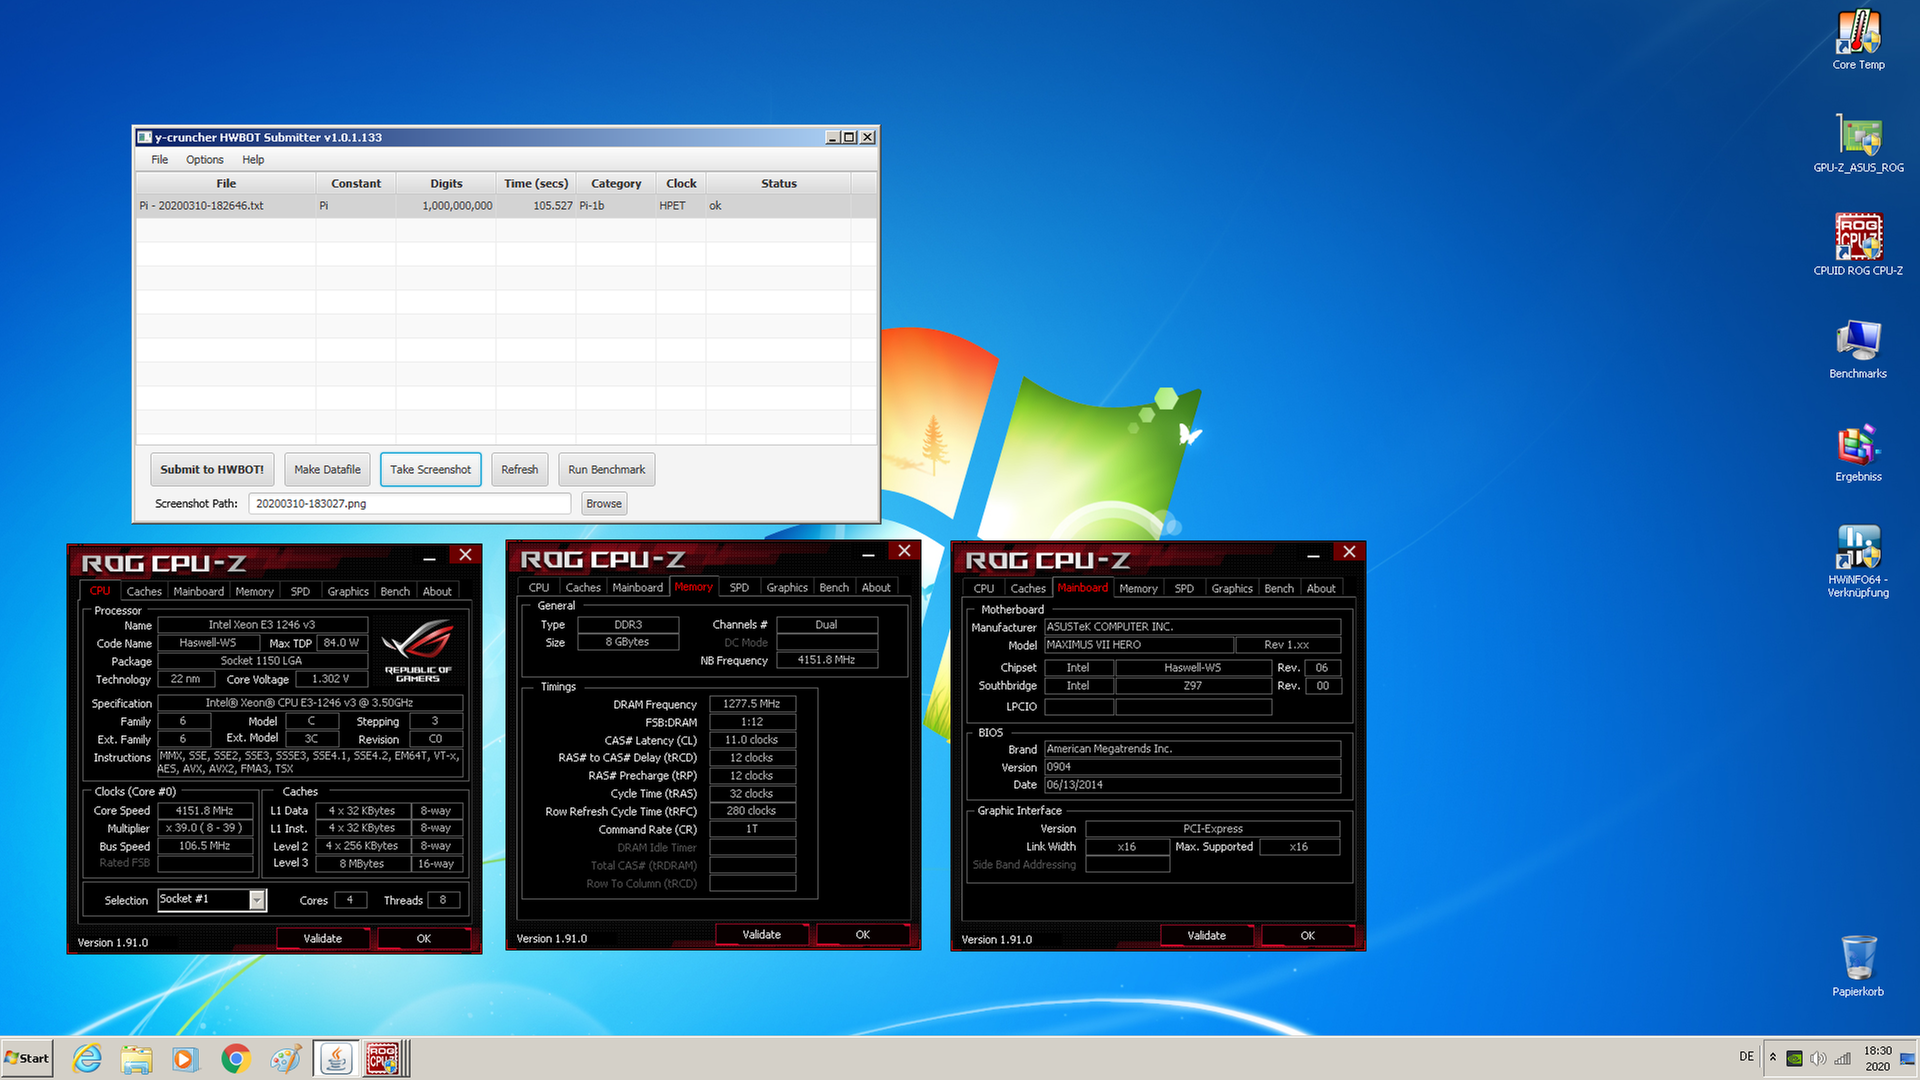1920x1080 pixels.
Task: Click Validate in middle Memory CPU-Z window
Action: tap(761, 935)
